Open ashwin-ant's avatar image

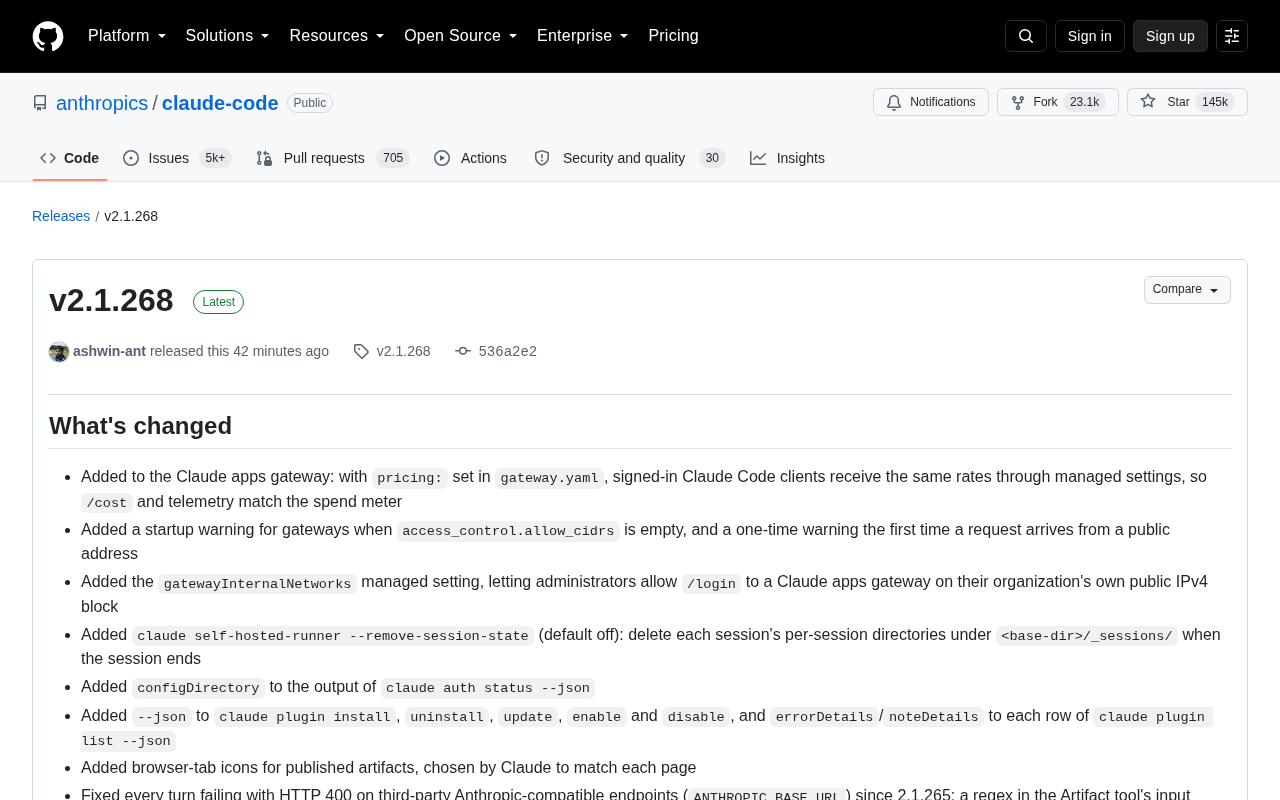click(59, 351)
